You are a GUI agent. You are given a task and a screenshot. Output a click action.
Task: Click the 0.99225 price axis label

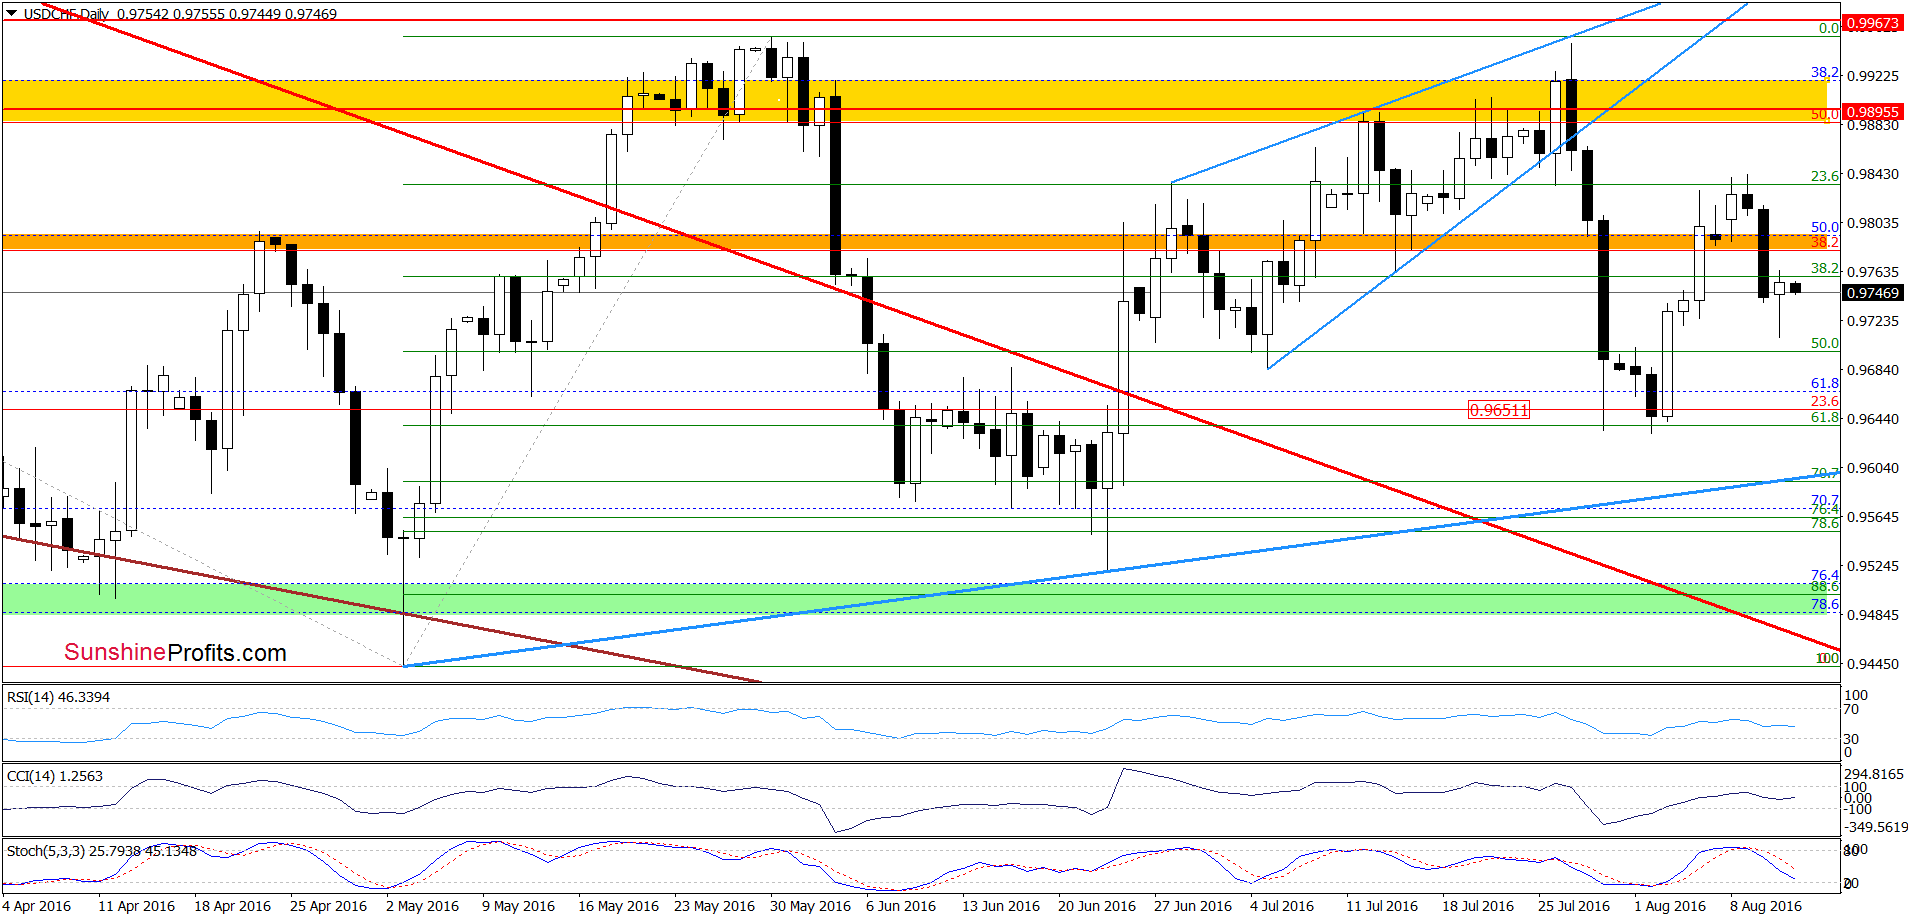(x=1872, y=76)
